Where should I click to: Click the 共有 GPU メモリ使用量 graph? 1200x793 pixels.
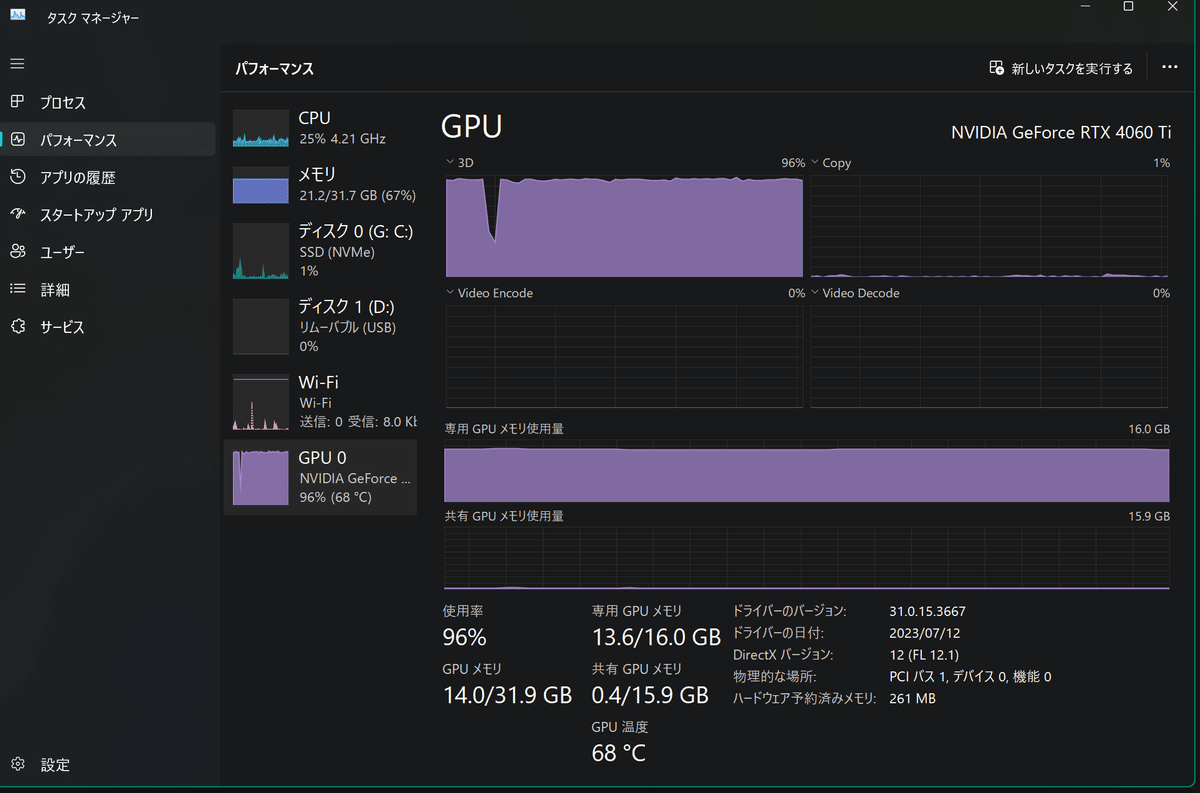[x=807, y=557]
